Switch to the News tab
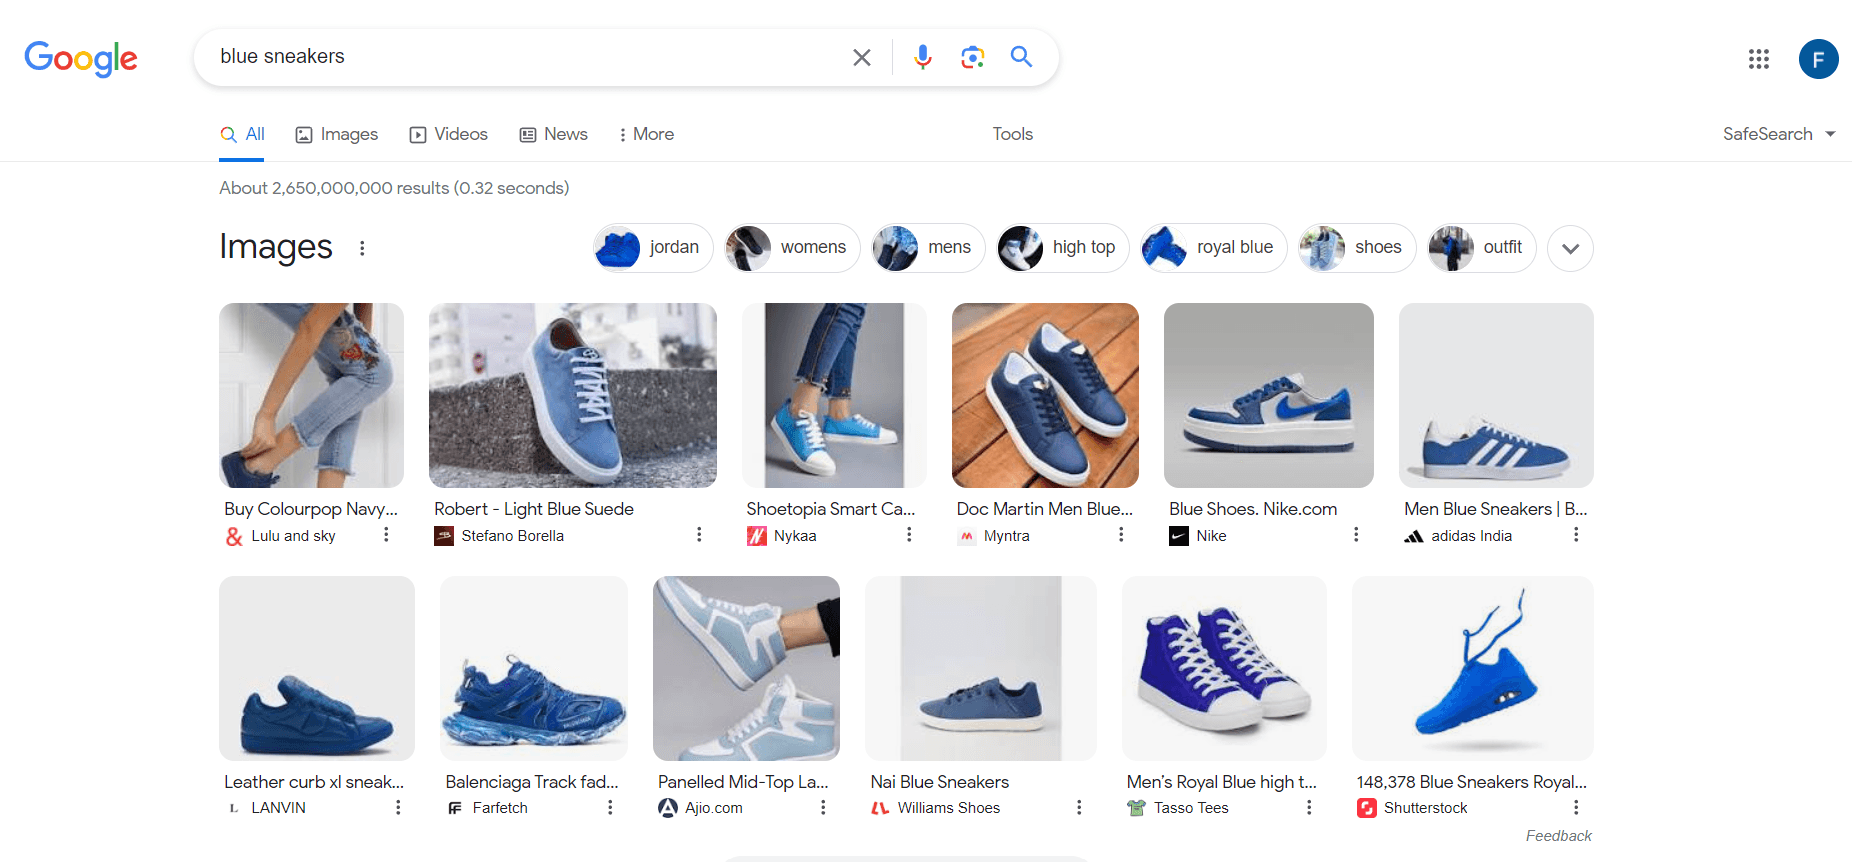The image size is (1852, 862). tap(553, 134)
